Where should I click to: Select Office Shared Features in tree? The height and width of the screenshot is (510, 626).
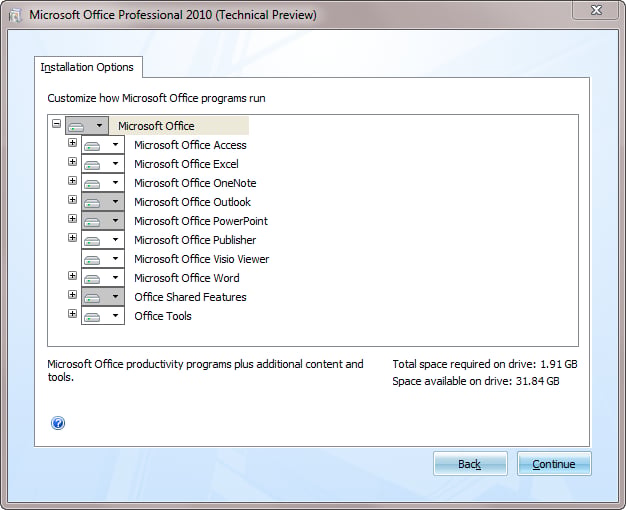190,297
